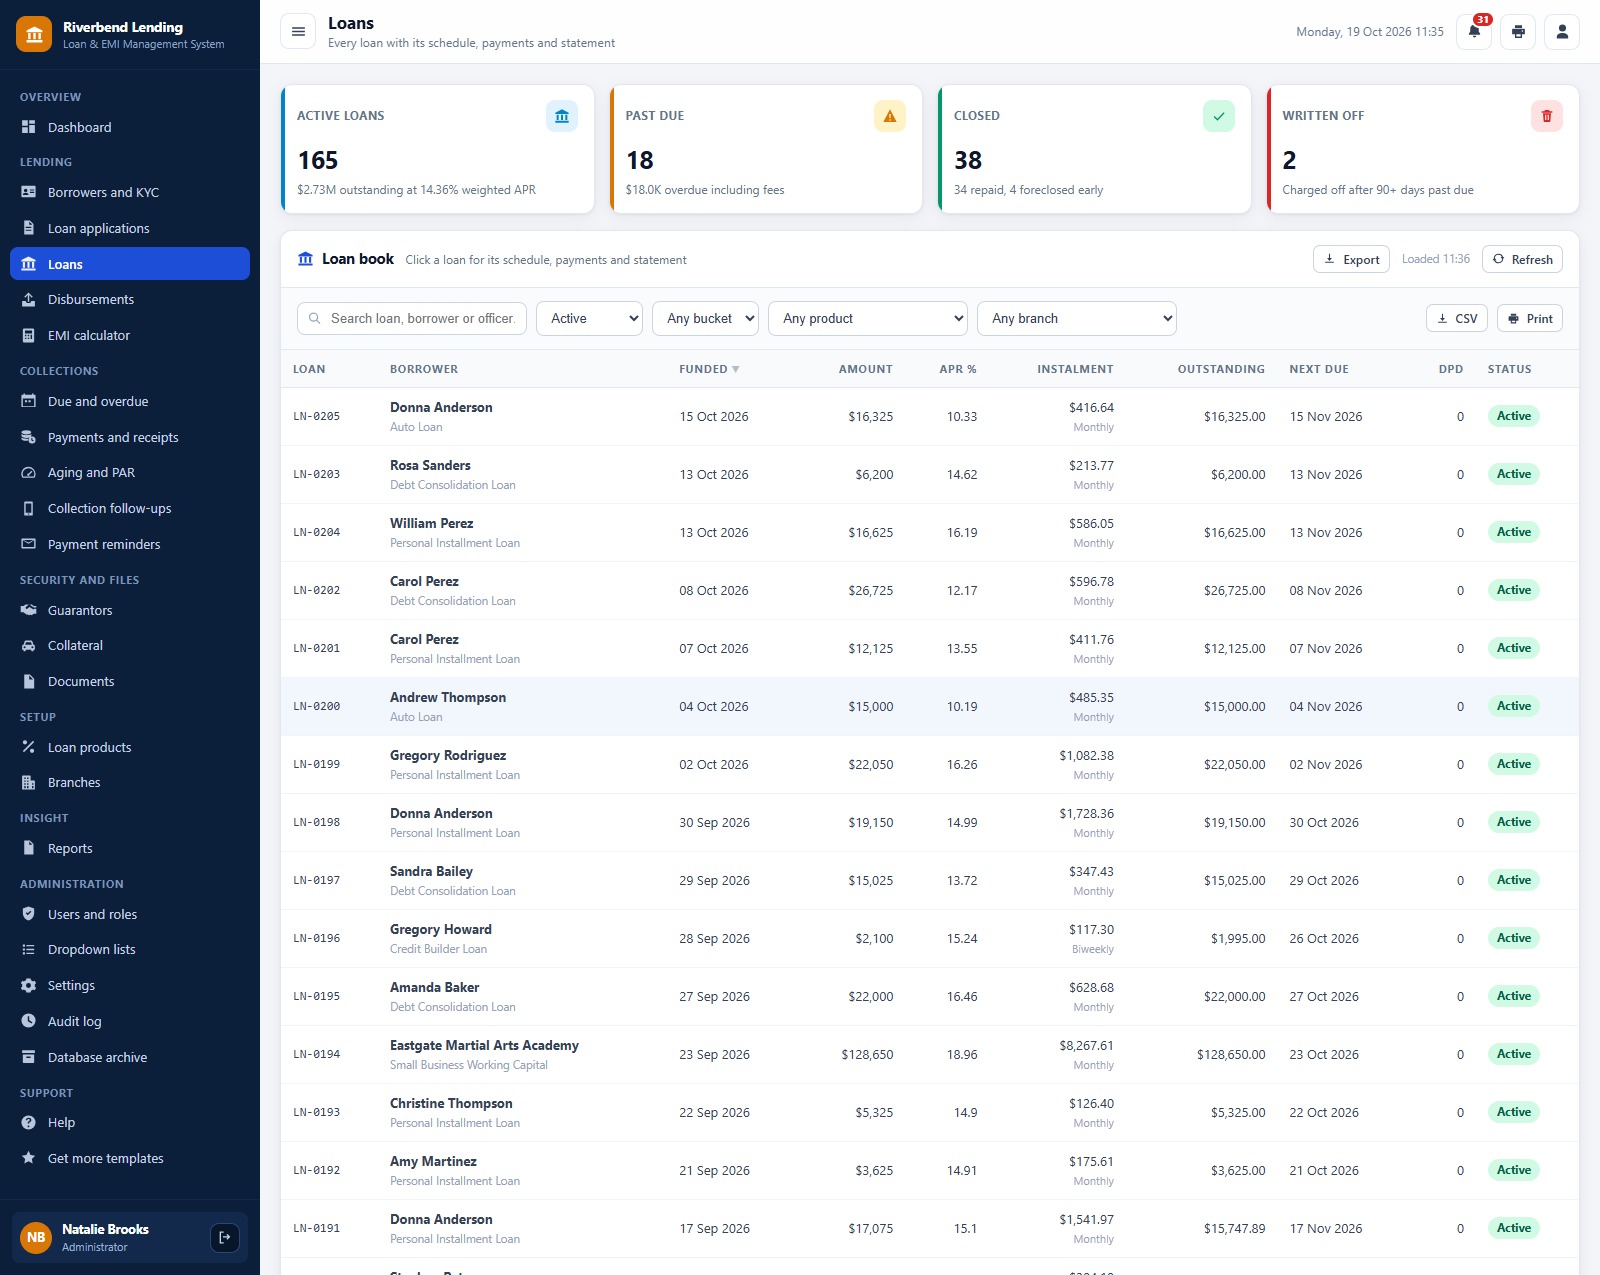The height and width of the screenshot is (1275, 1600).
Task: Click the Settings gear icon
Action: click(x=29, y=985)
